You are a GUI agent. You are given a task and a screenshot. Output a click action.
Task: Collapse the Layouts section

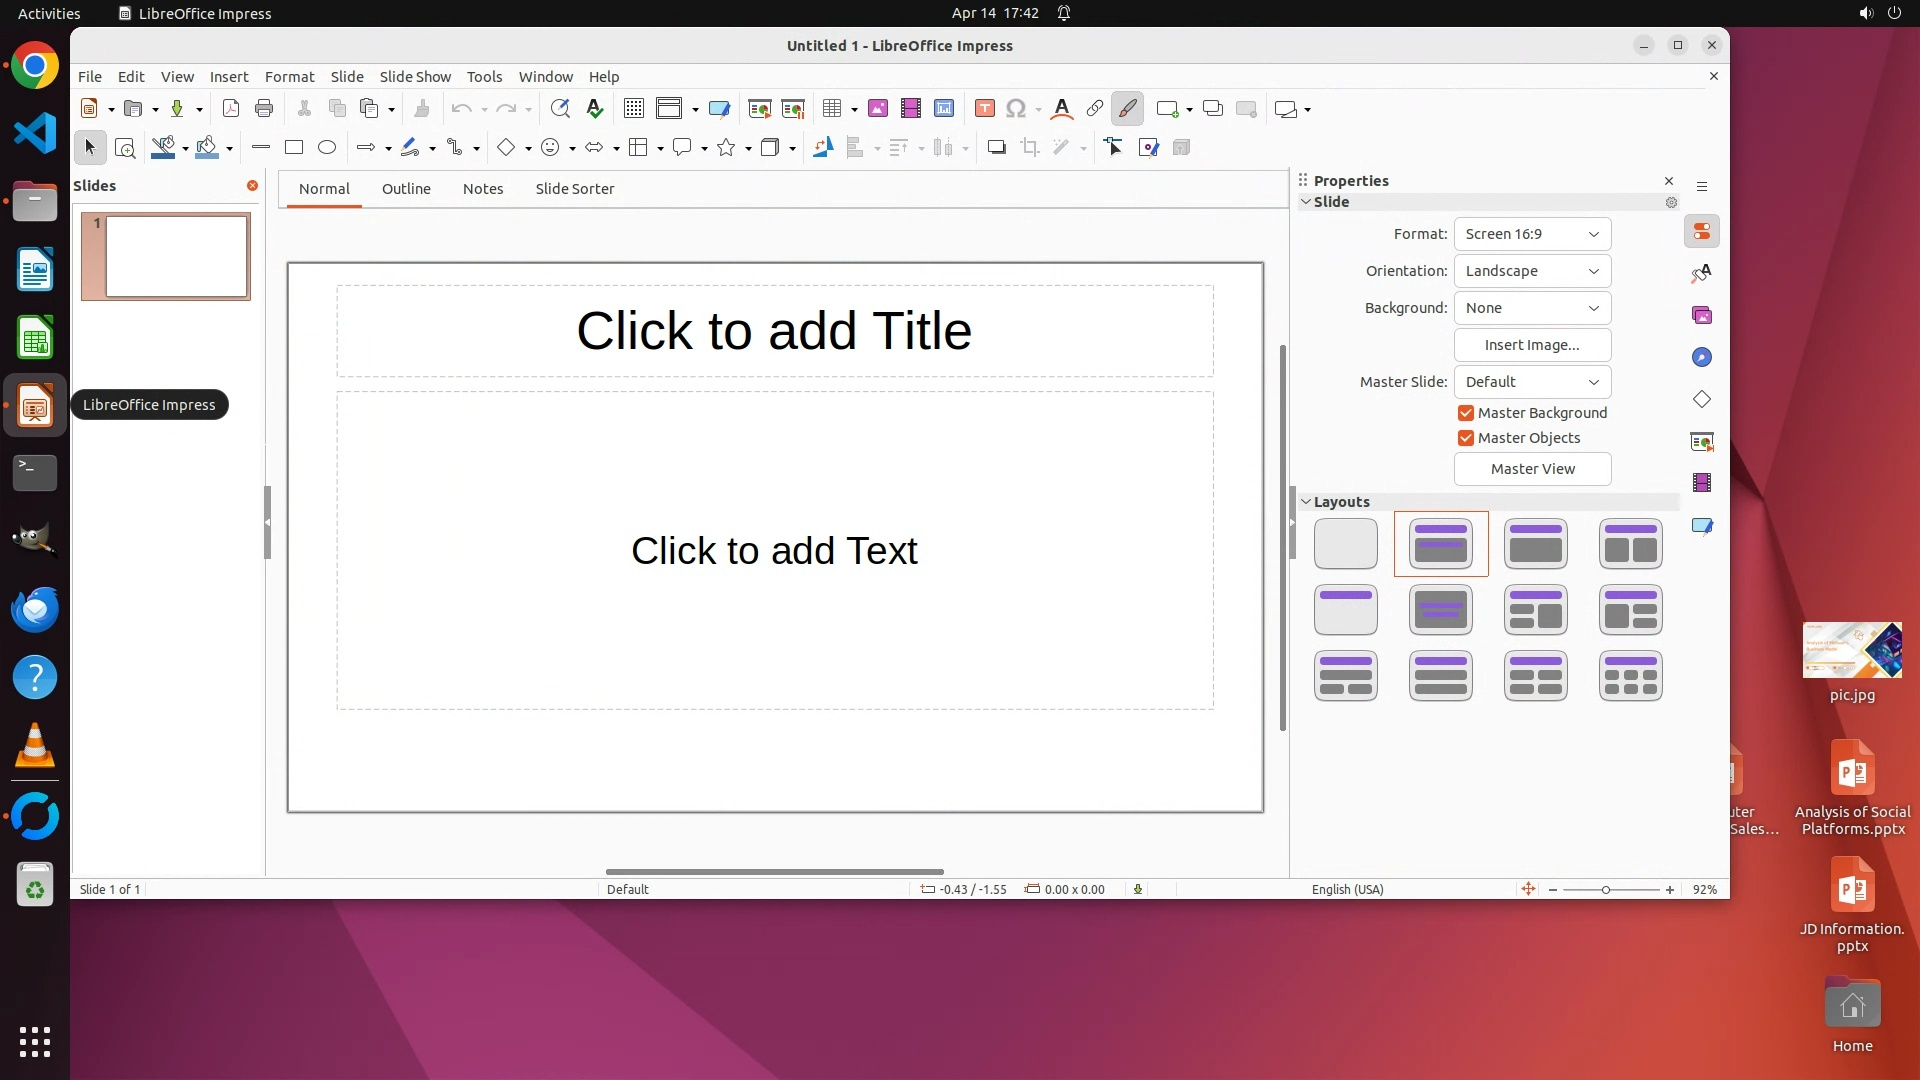click(x=1306, y=502)
